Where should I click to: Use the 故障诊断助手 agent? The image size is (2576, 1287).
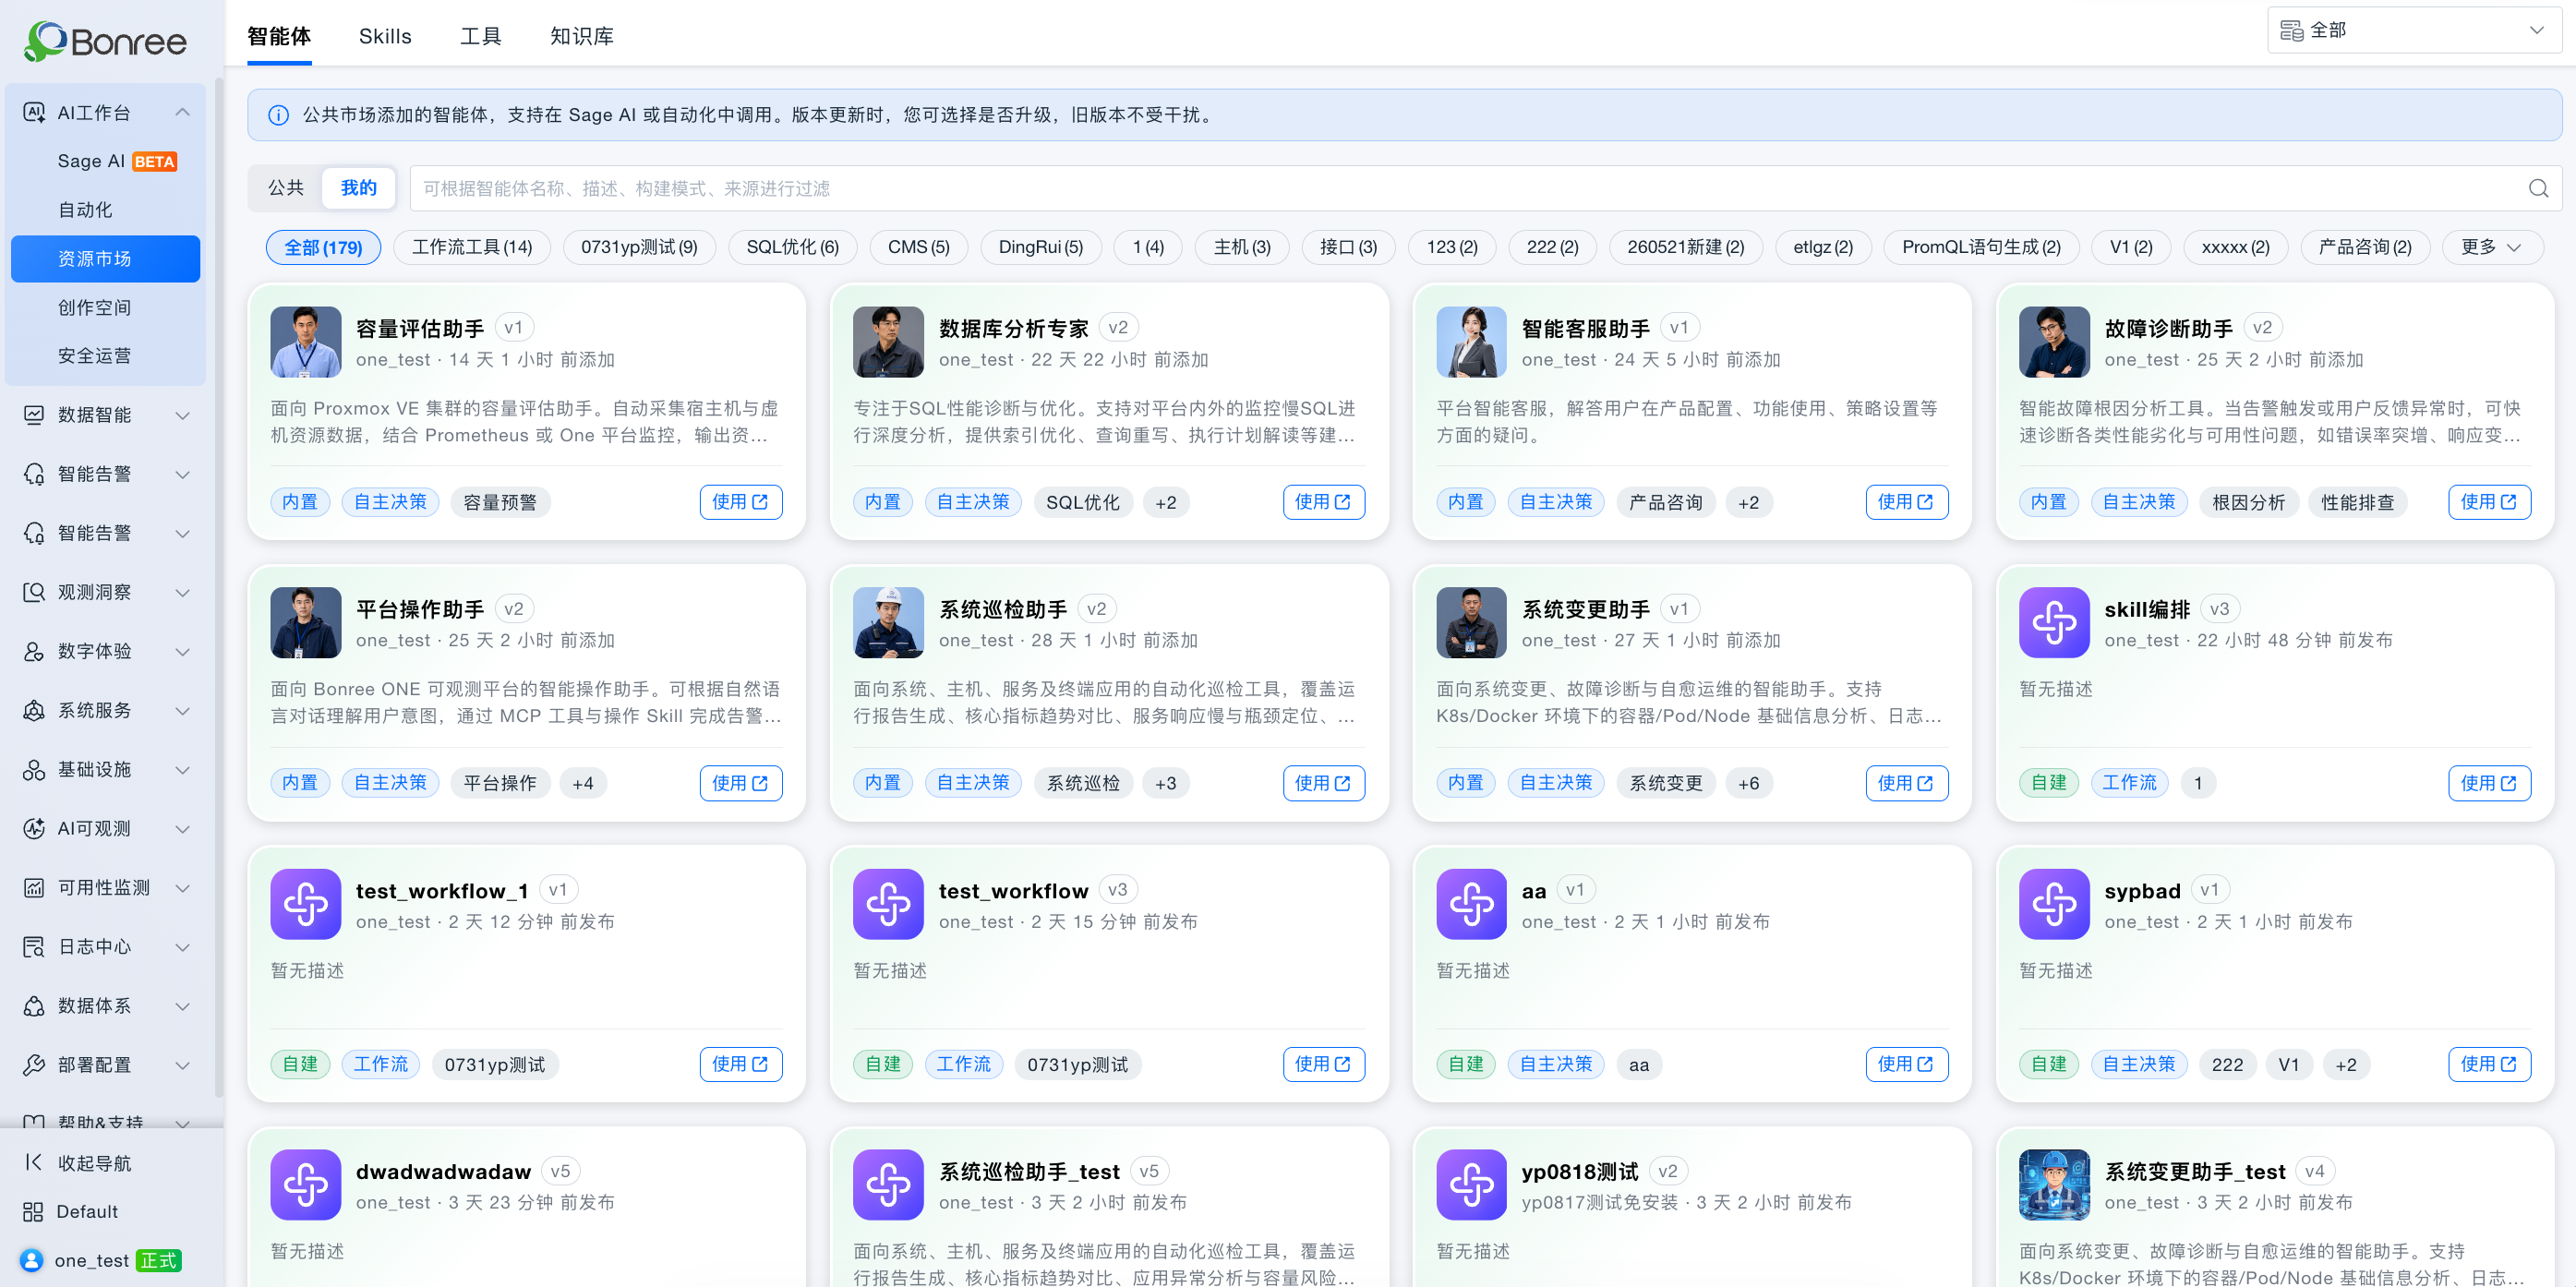click(x=2489, y=502)
